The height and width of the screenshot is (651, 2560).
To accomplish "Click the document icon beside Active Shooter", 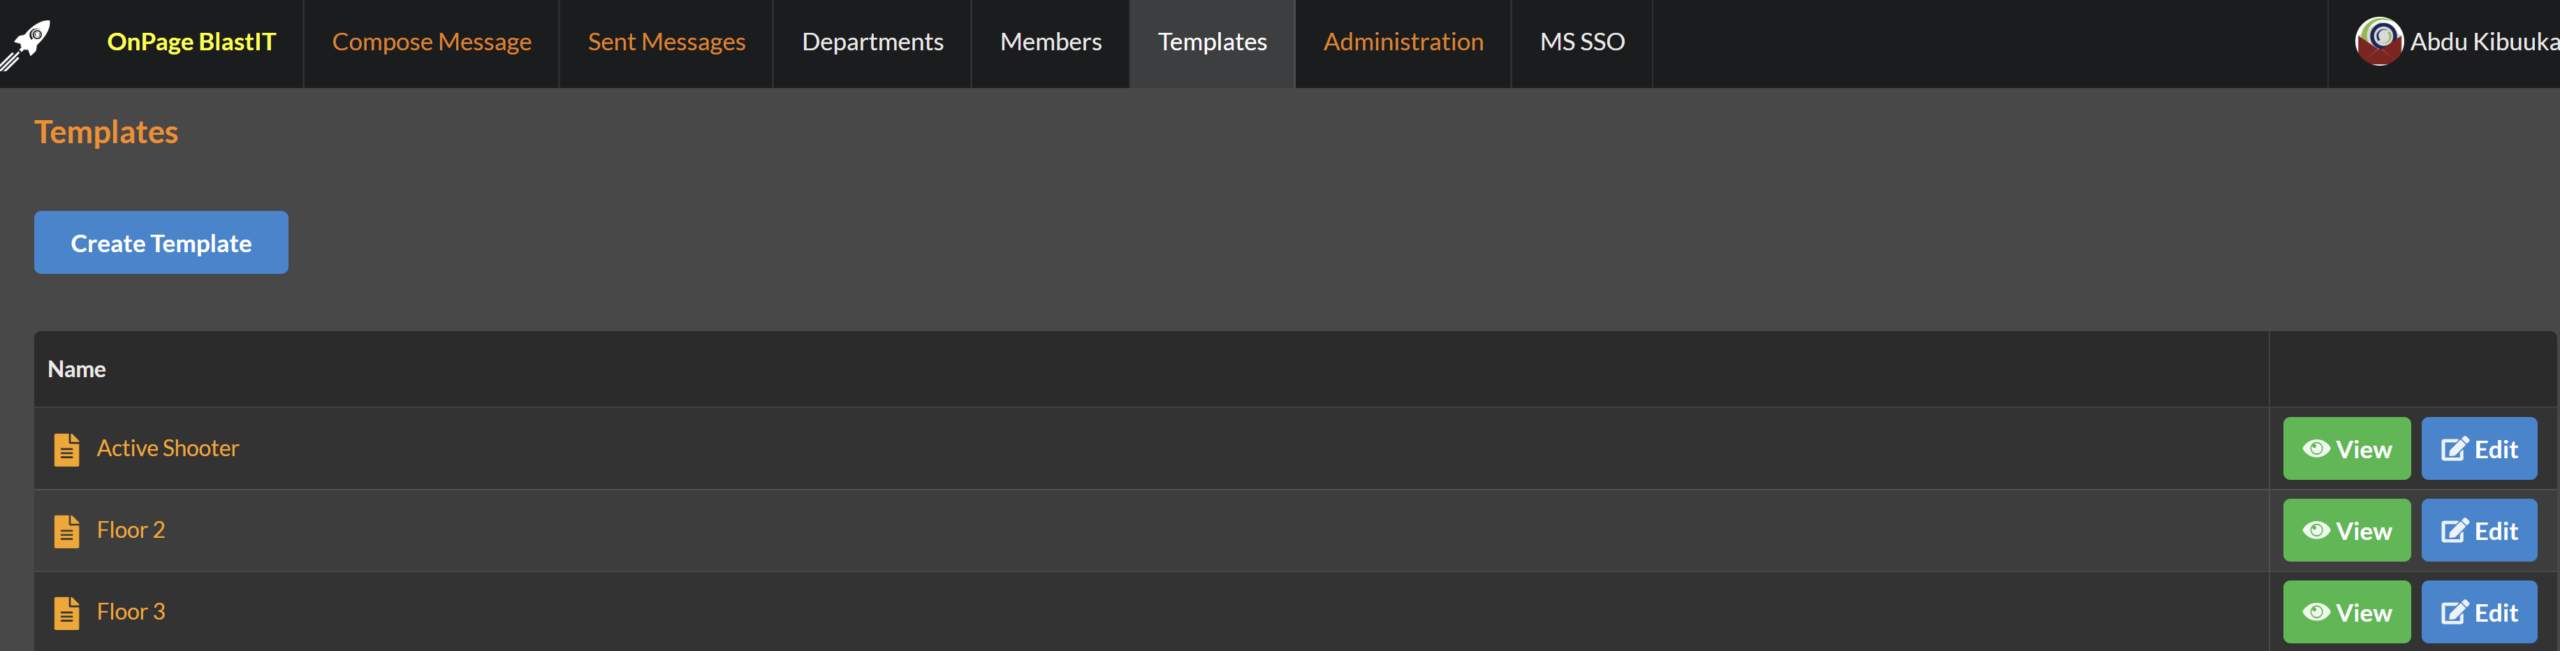I will pyautogui.click(x=67, y=449).
